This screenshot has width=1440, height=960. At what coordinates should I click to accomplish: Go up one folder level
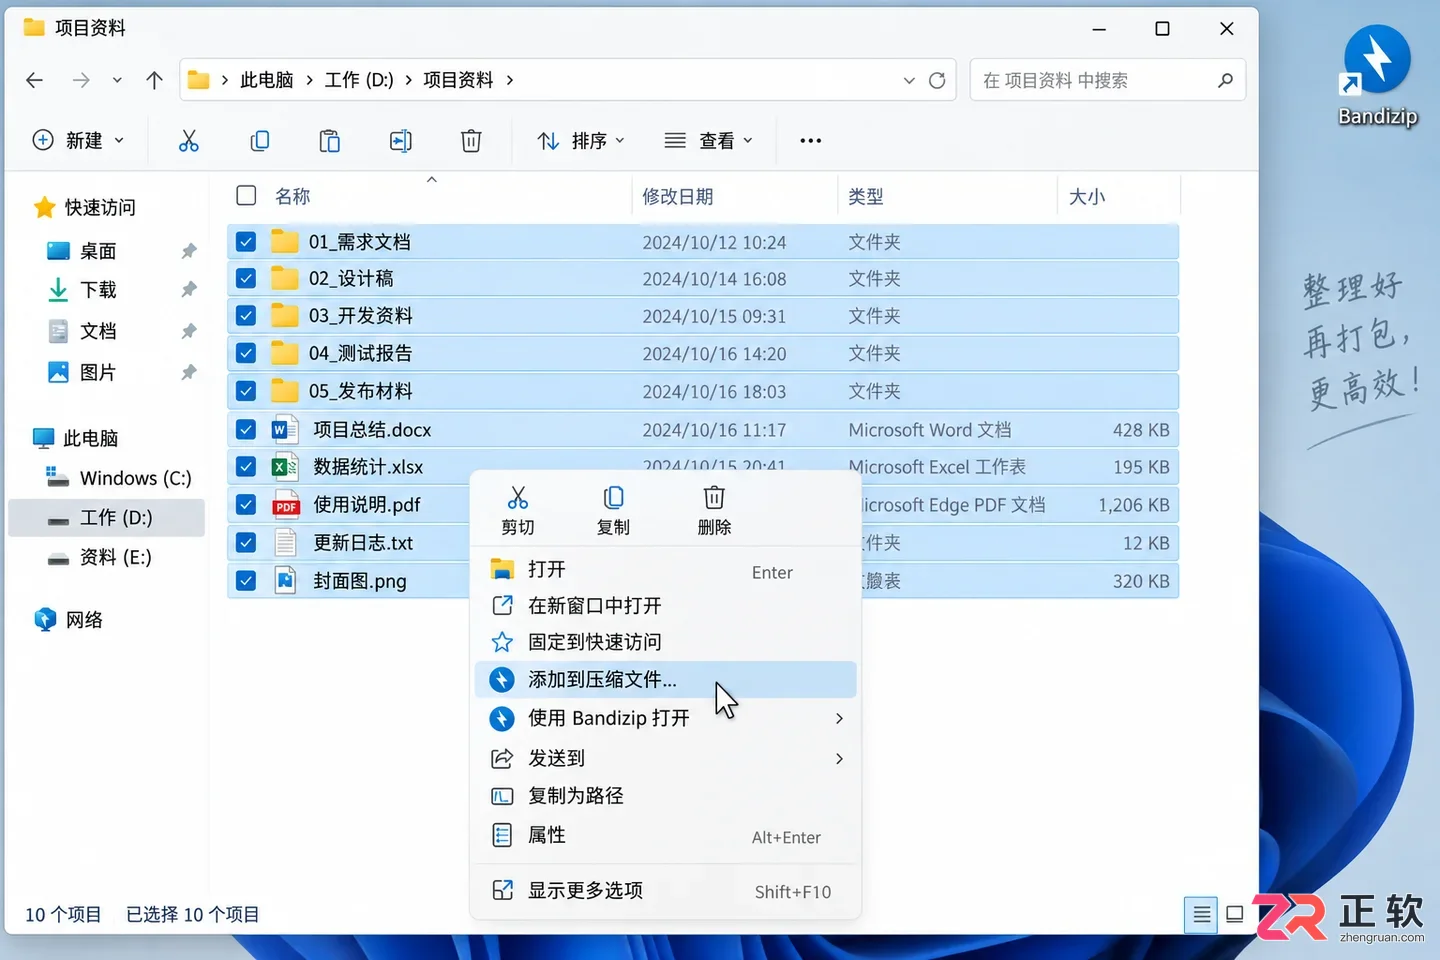(x=154, y=80)
